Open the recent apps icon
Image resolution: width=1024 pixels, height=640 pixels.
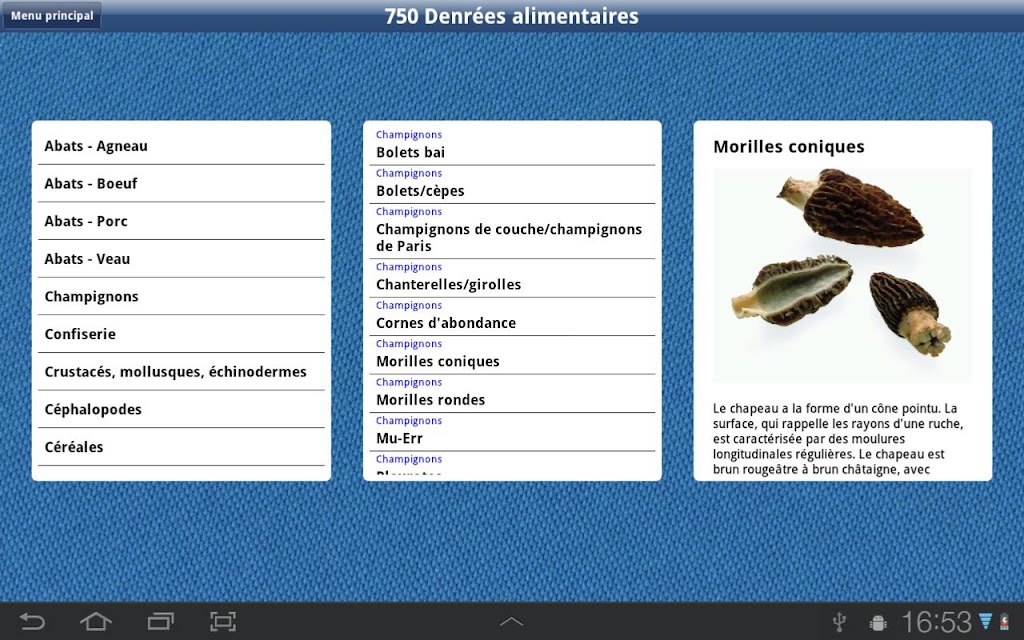[x=160, y=621]
